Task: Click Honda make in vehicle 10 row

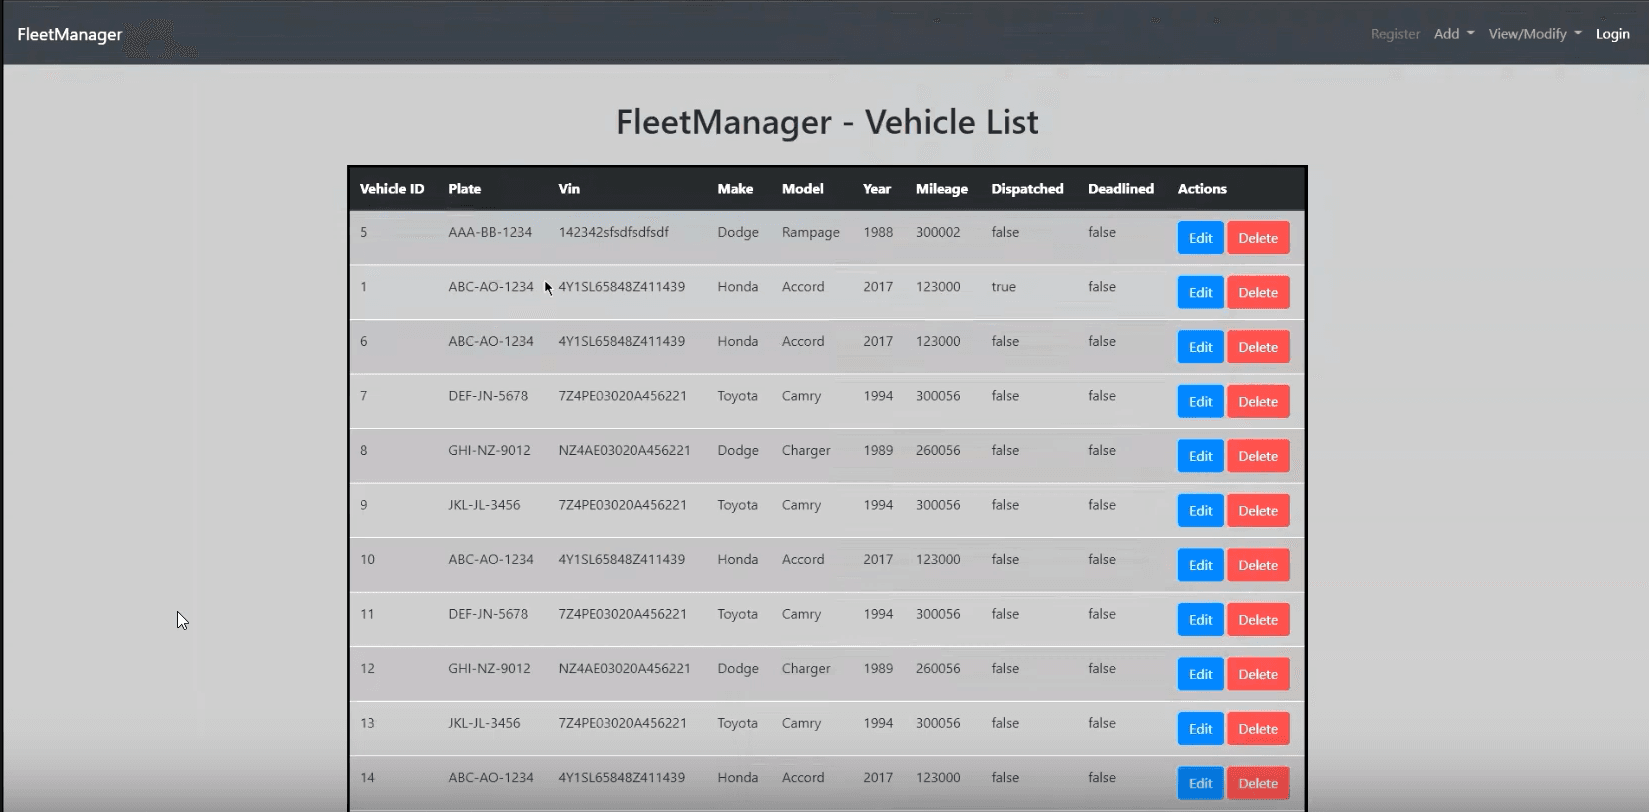Action: point(738,560)
